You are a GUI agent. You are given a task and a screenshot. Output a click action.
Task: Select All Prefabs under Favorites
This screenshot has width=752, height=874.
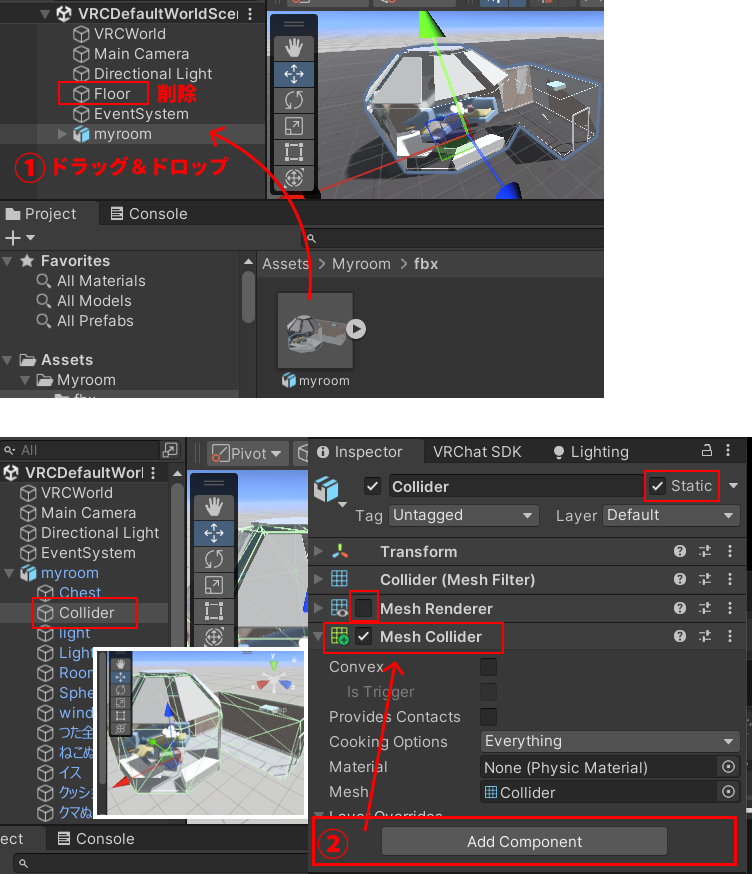pos(95,321)
